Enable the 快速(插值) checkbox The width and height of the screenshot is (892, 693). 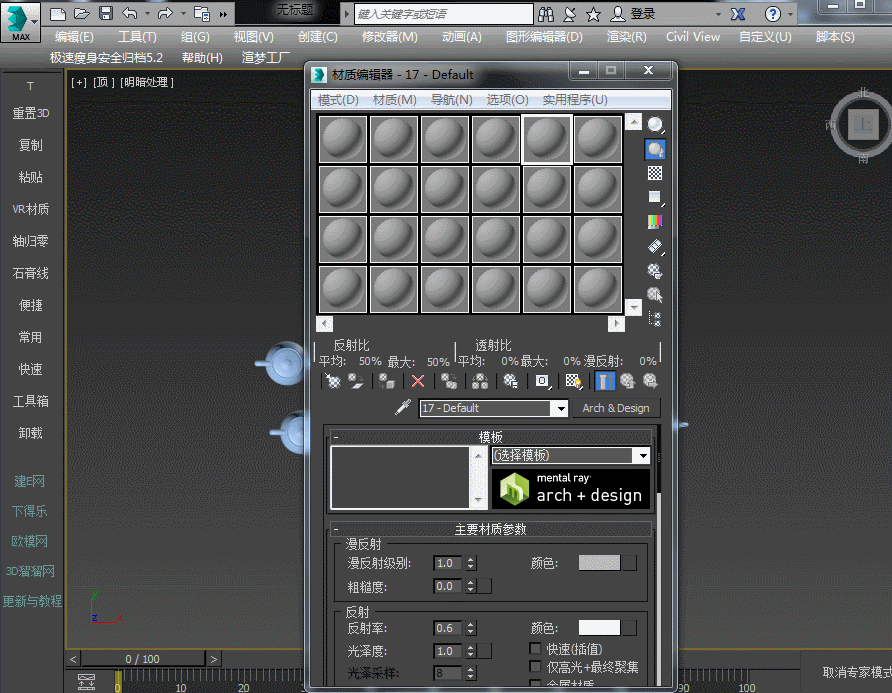point(536,648)
